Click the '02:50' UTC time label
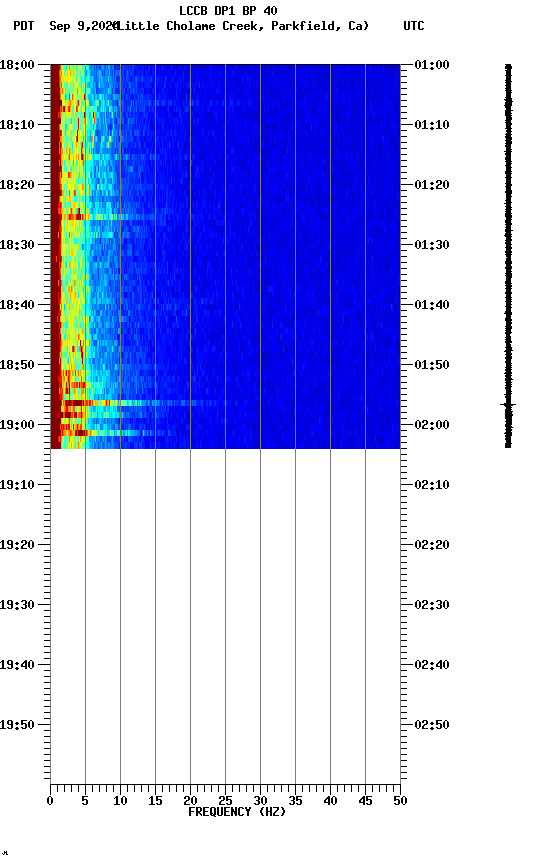The image size is (552, 864). (x=432, y=725)
